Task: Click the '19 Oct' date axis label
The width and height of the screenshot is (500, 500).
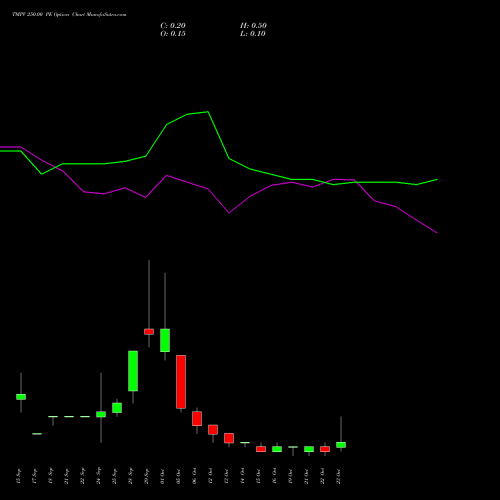Action: pos(290,476)
